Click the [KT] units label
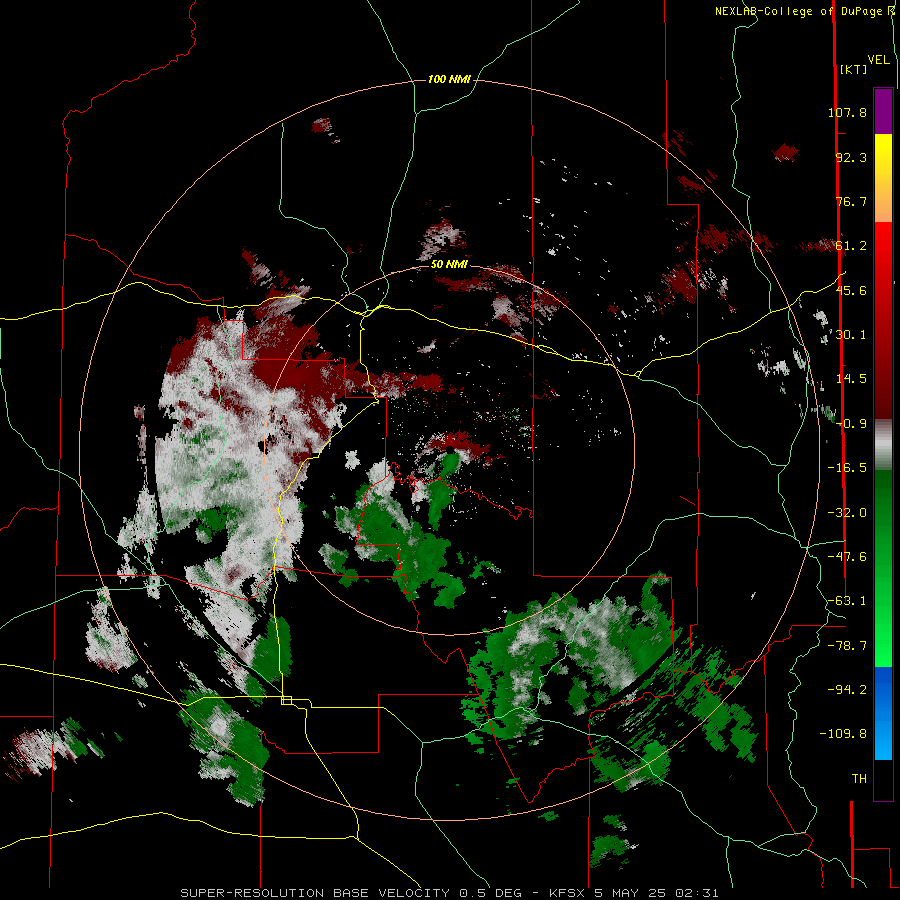This screenshot has height=900, width=900. 854,69
